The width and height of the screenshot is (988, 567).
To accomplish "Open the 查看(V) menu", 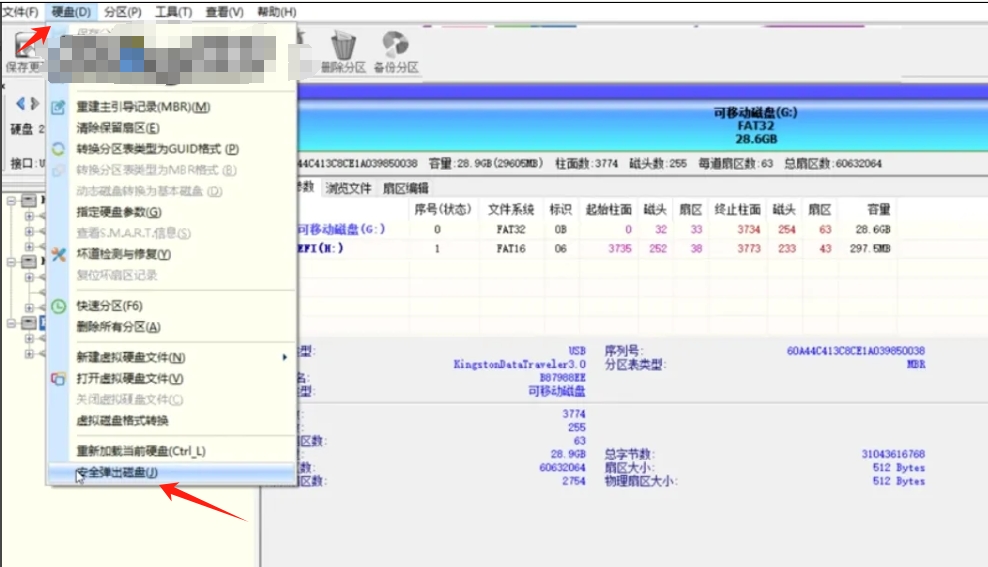I will coord(224,11).
